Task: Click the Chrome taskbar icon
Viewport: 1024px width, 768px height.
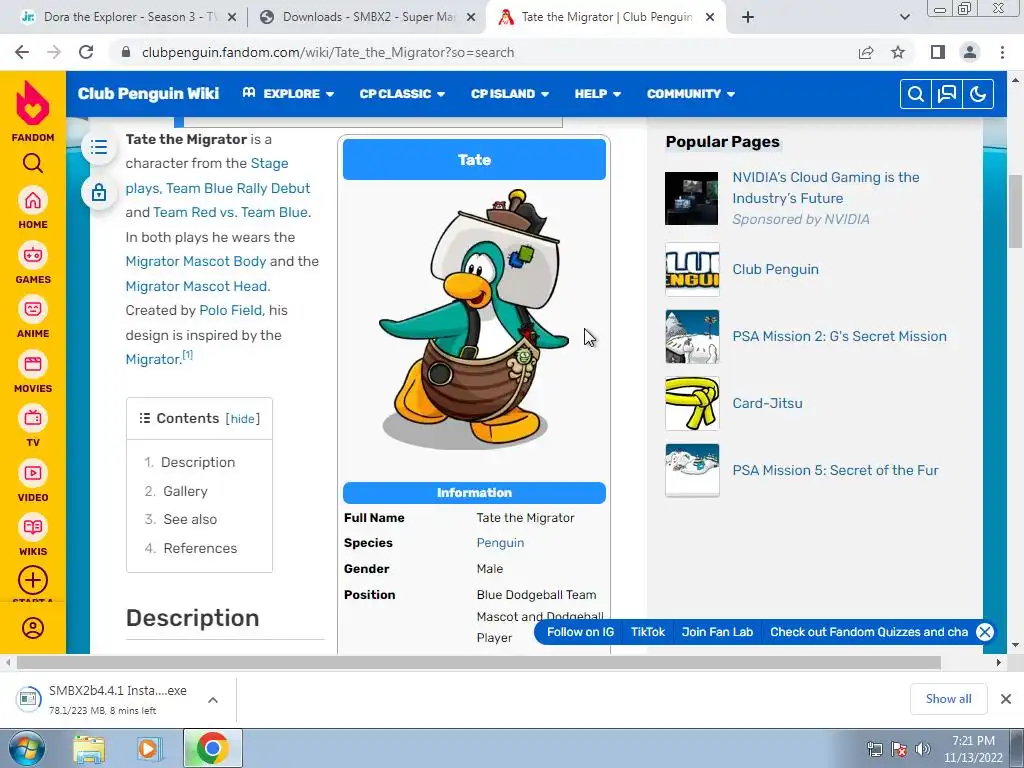Action: 212,748
